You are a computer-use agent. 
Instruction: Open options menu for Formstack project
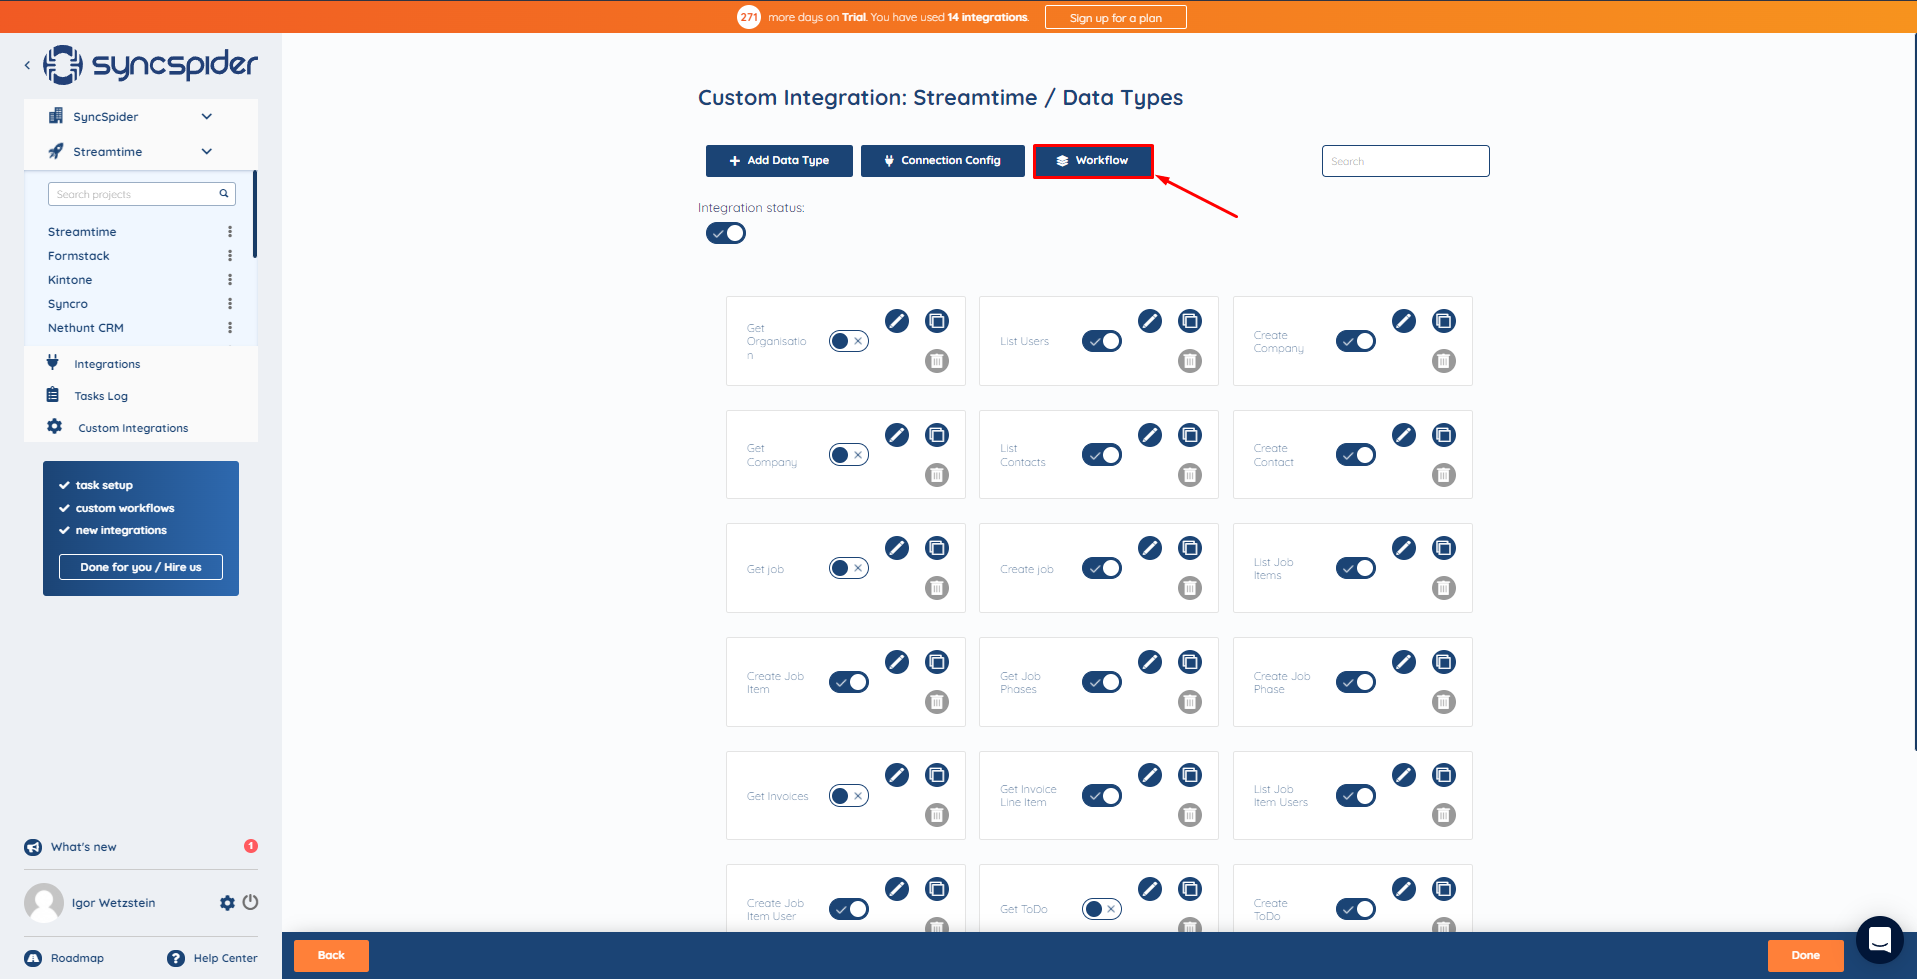point(230,256)
